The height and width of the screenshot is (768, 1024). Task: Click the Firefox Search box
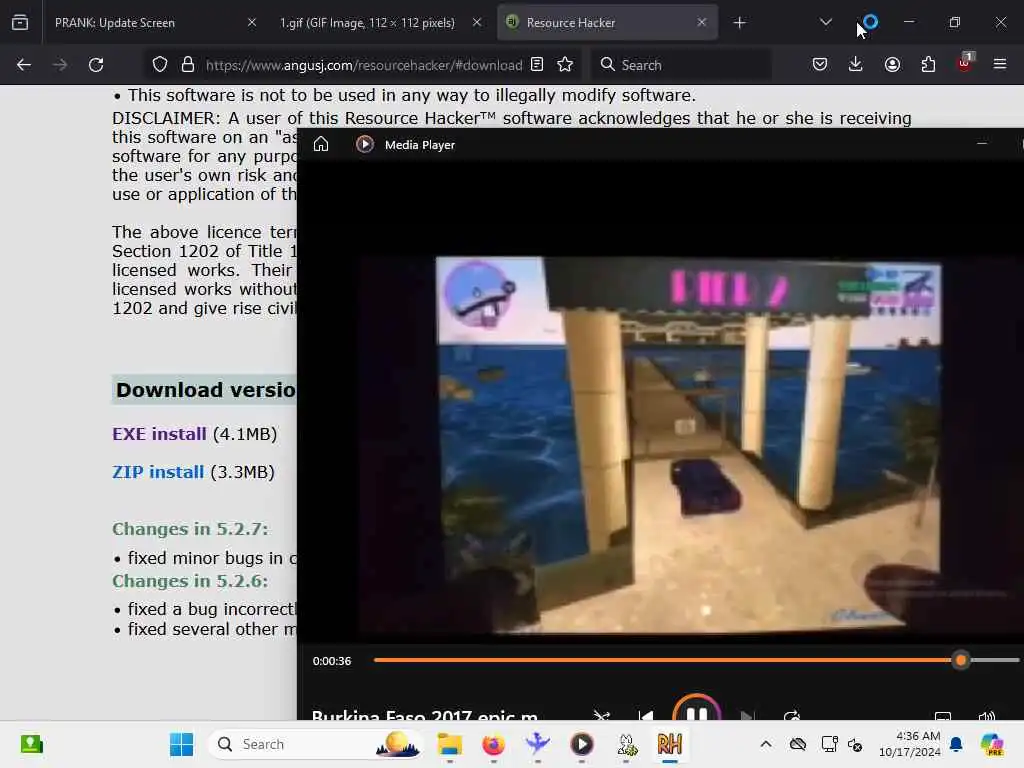tap(681, 65)
